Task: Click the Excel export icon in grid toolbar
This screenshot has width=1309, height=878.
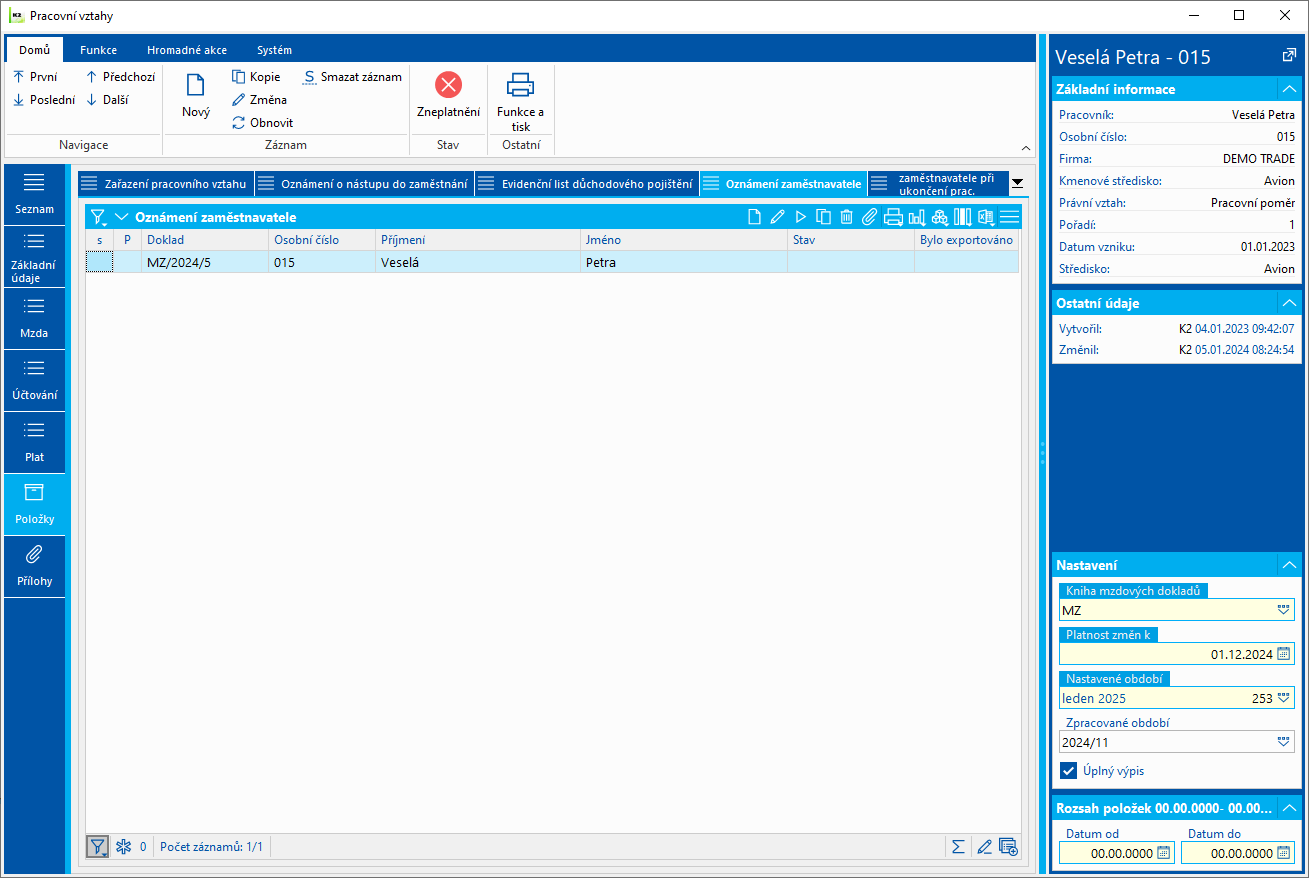Action: click(x=986, y=217)
